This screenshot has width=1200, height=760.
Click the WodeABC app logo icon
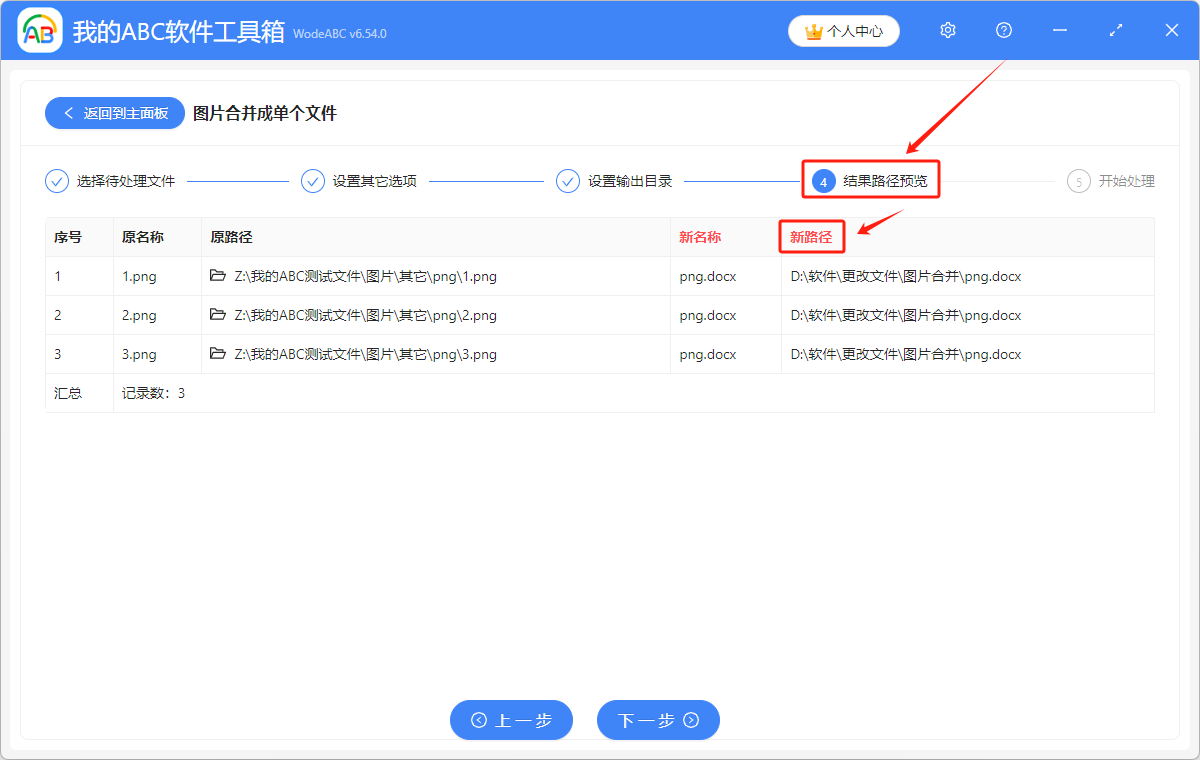coord(40,31)
